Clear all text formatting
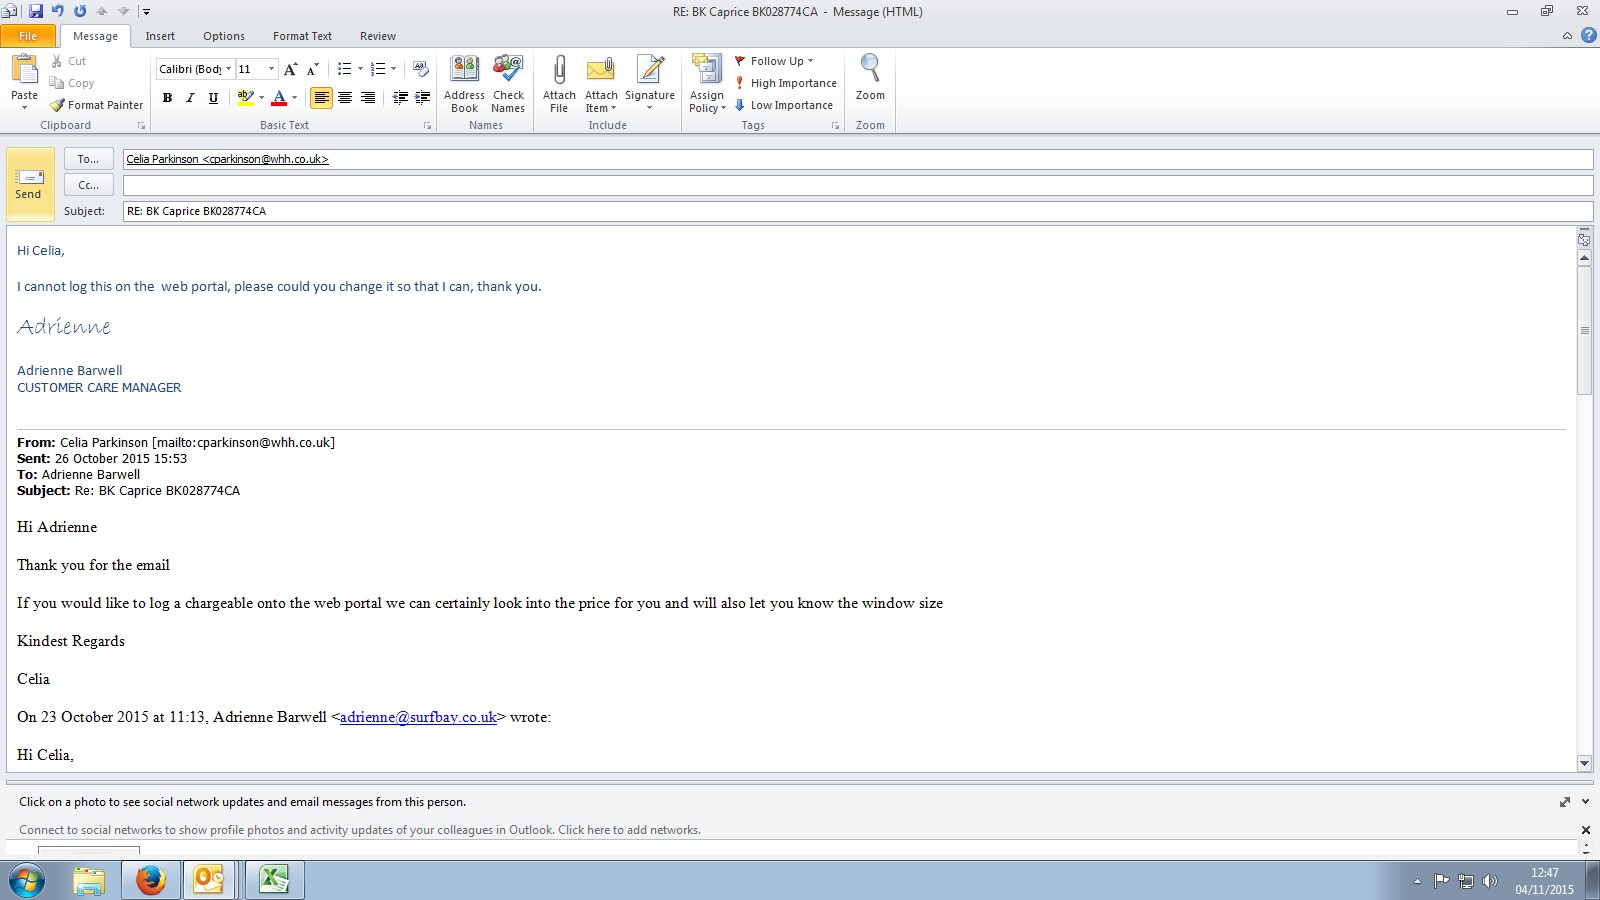 click(421, 69)
